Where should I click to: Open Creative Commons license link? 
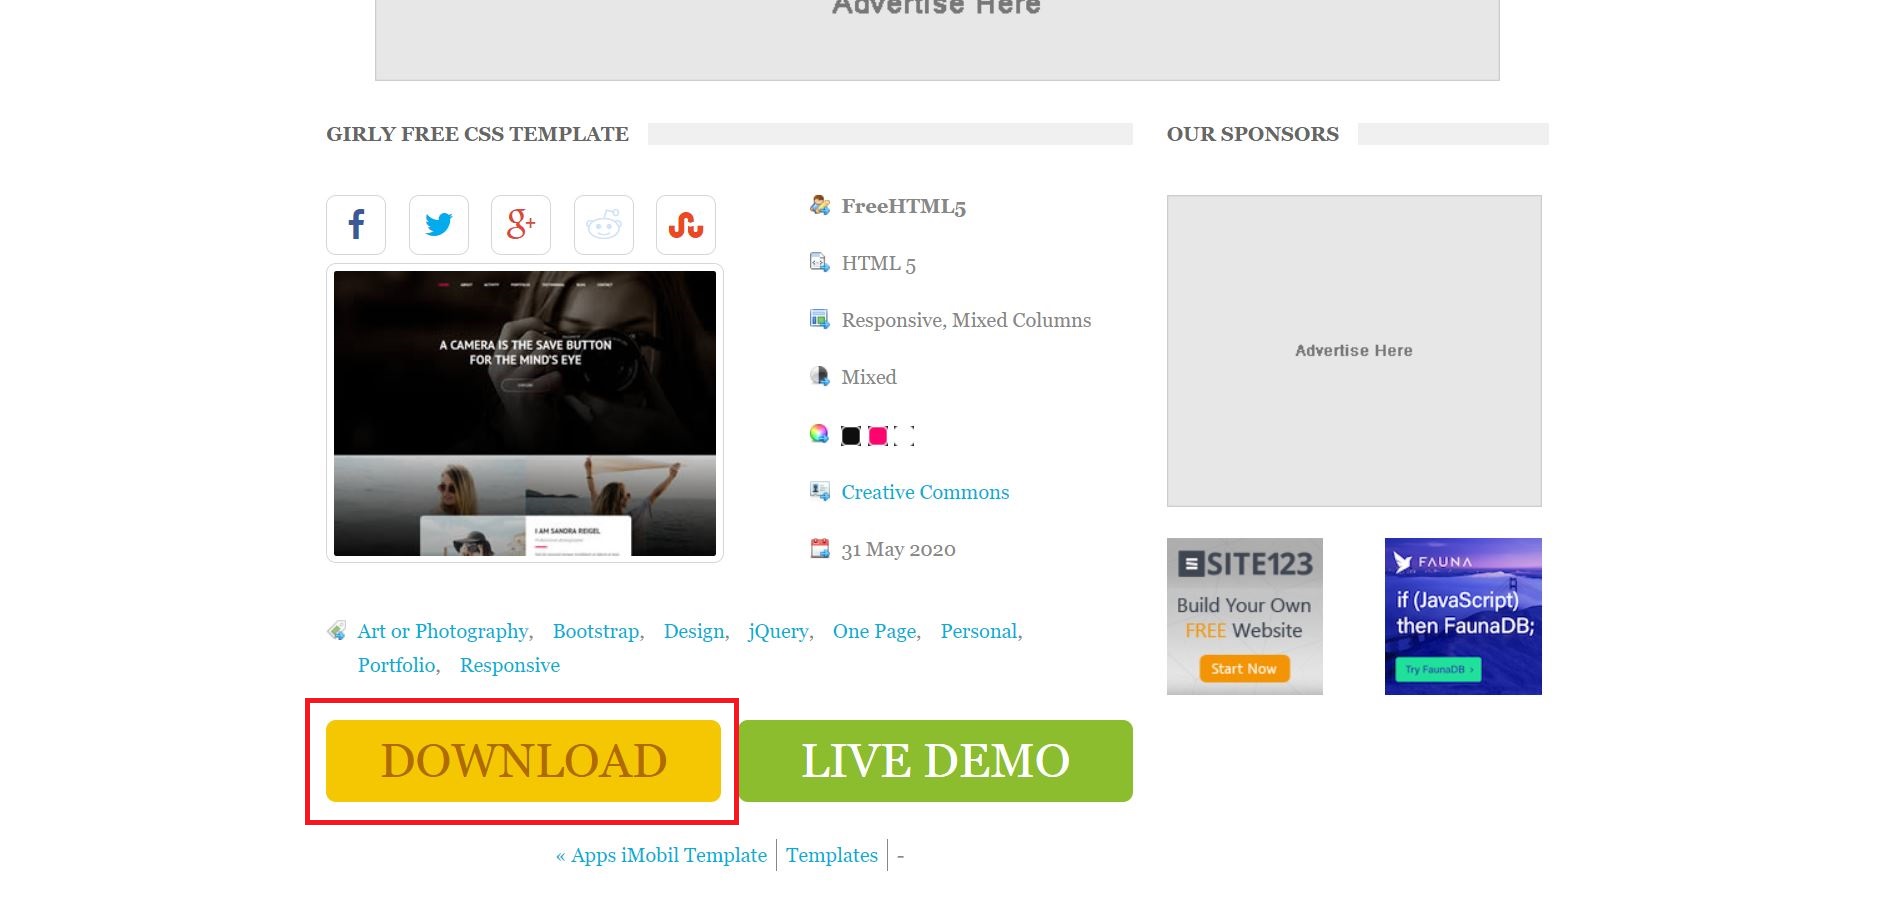[x=925, y=492]
